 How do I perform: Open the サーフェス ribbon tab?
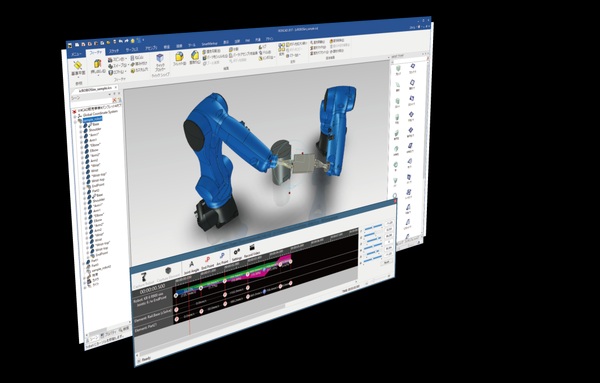[132, 50]
